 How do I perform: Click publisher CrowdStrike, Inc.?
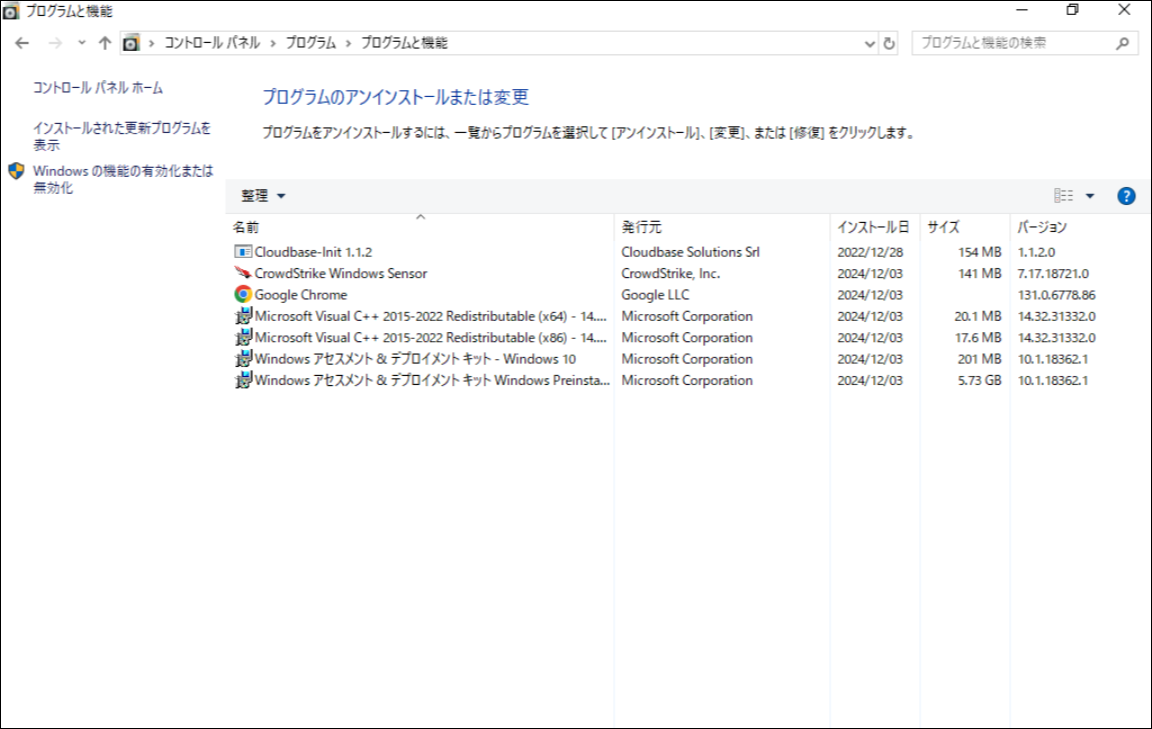(x=670, y=273)
